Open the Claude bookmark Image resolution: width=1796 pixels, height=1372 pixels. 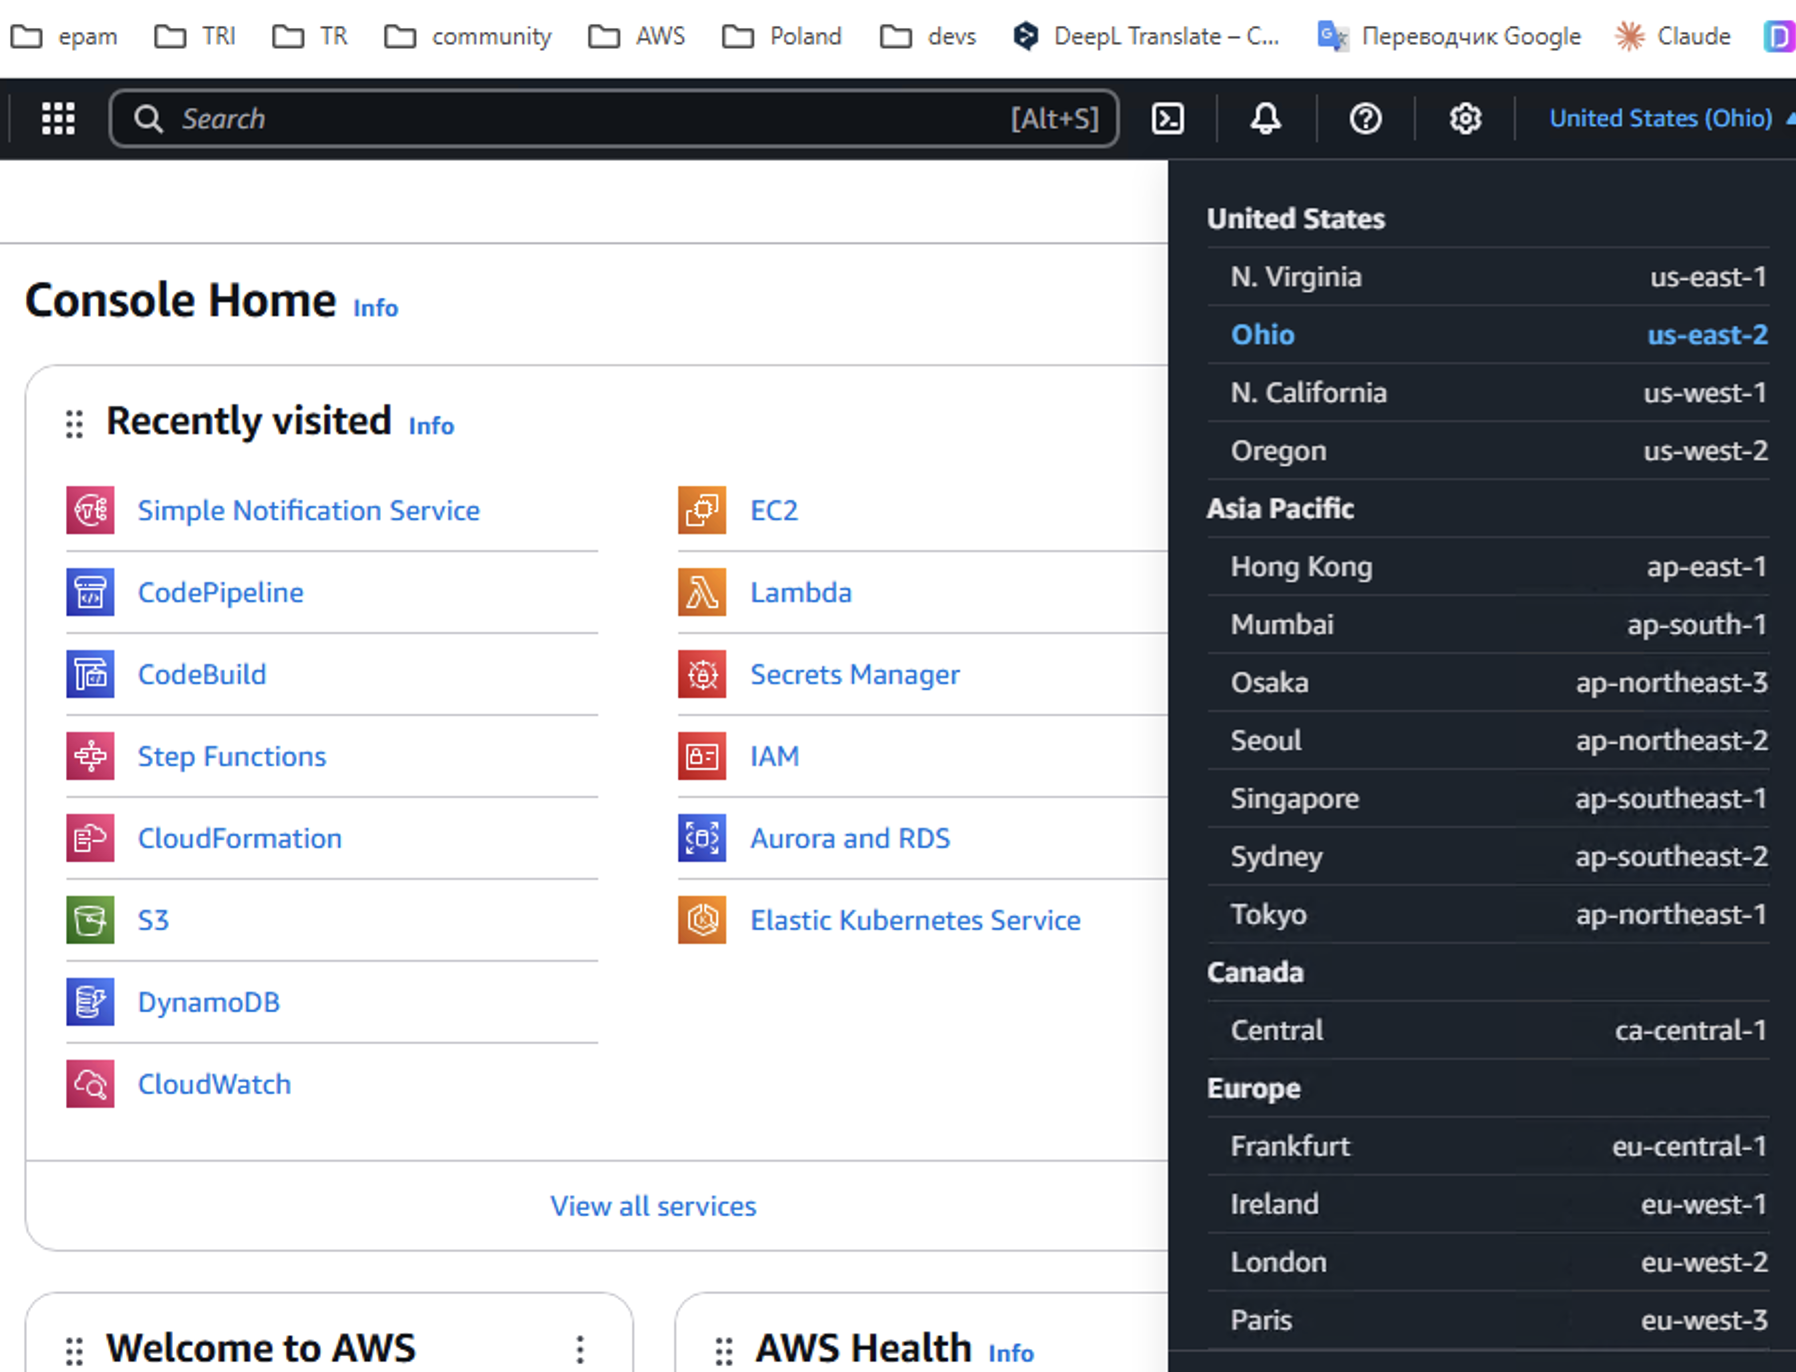coord(1672,36)
